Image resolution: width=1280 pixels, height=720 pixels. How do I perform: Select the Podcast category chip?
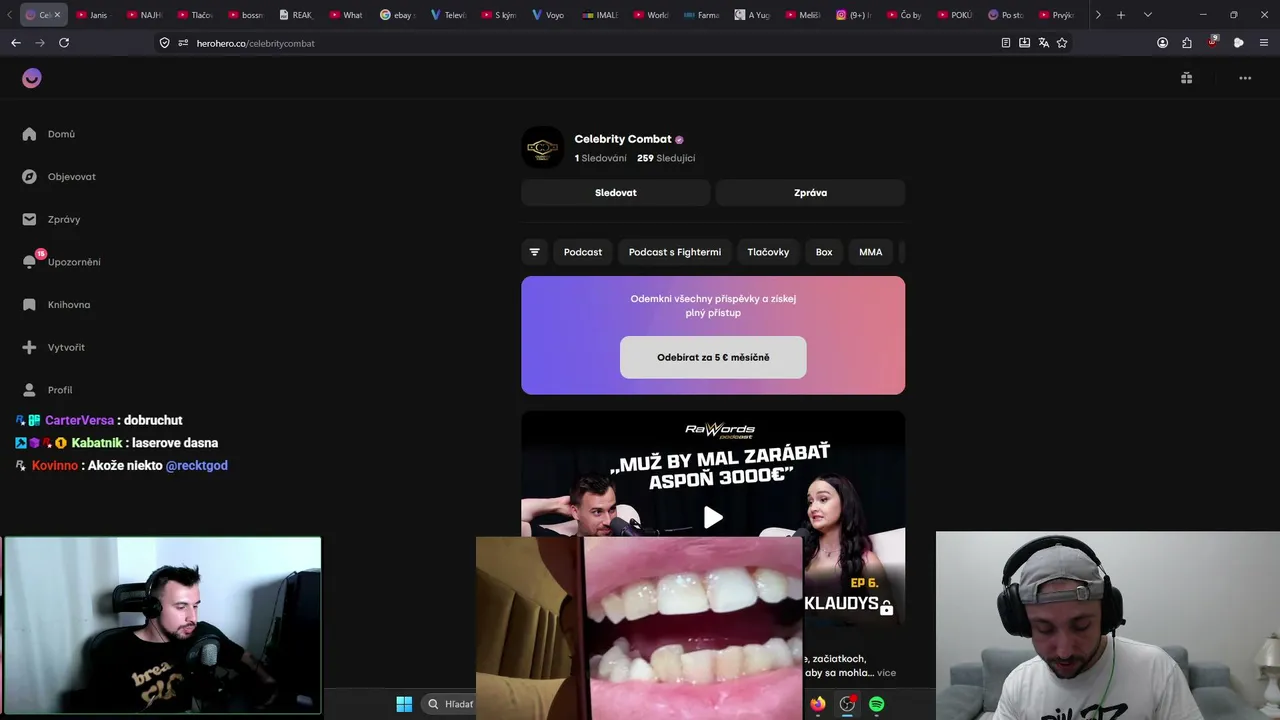583,252
